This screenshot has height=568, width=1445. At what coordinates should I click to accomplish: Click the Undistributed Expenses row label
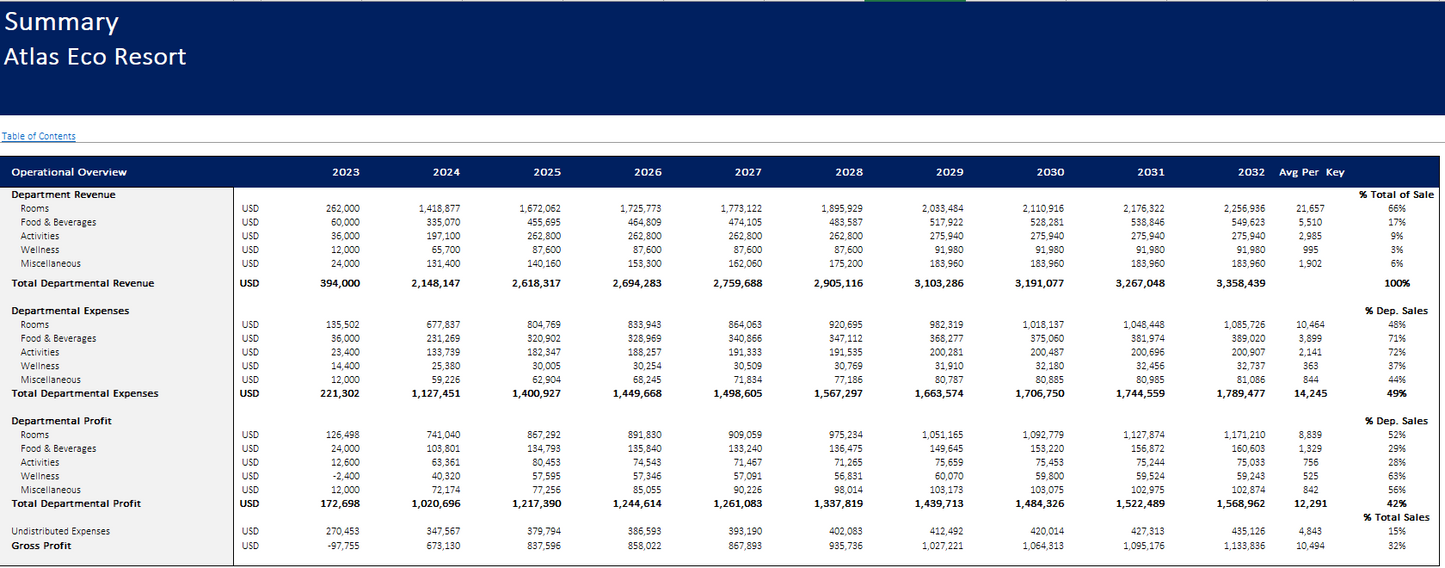pos(61,531)
